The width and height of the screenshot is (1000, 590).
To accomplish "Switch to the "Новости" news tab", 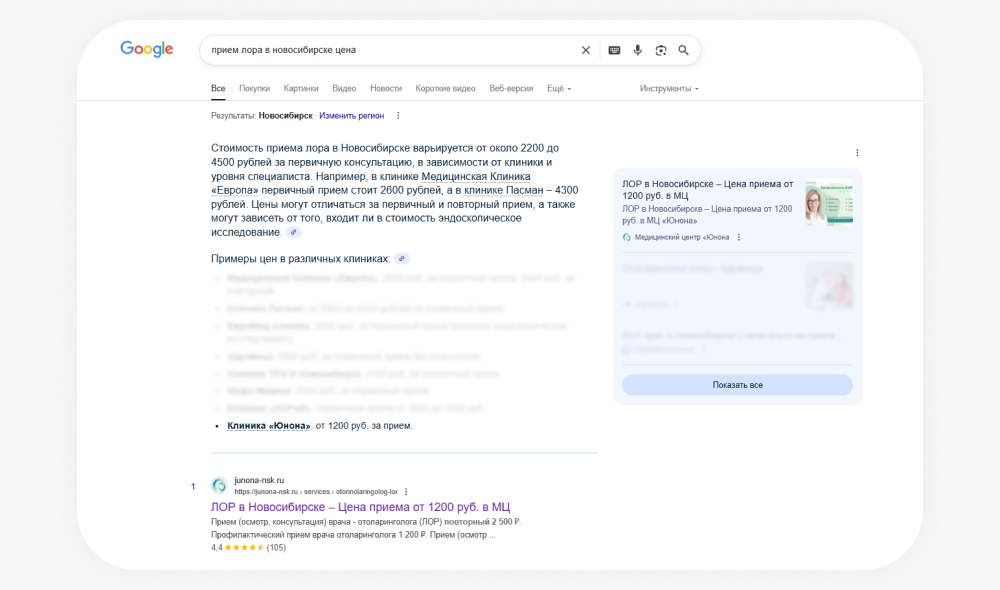I will (386, 88).
